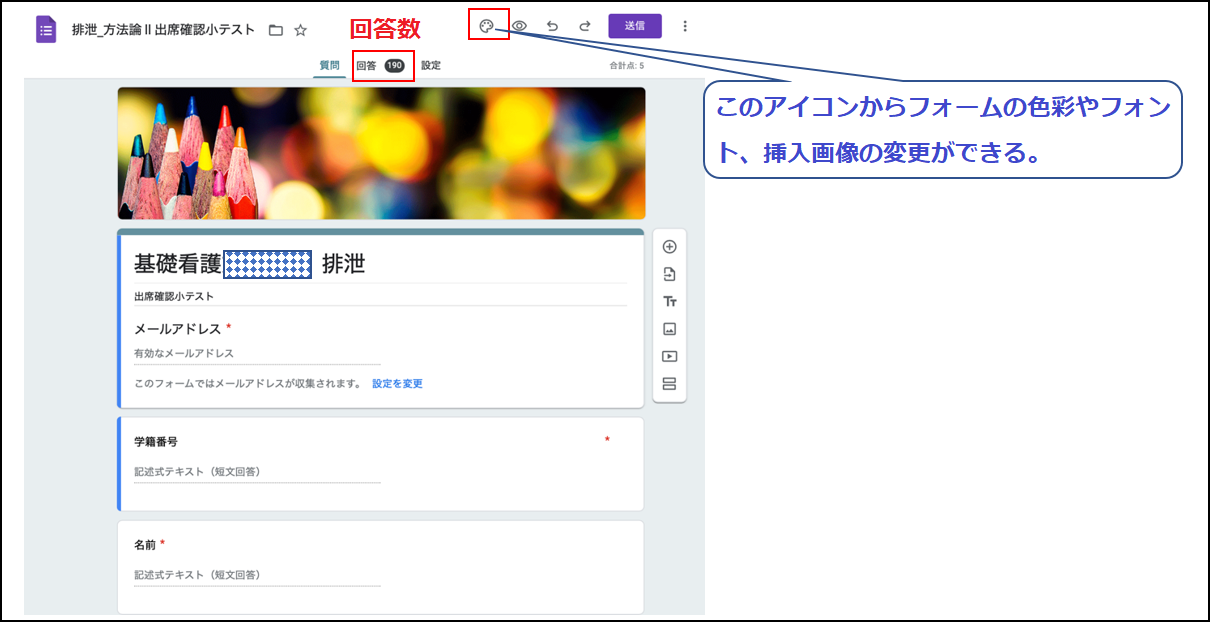Move form to folder icon
The image size is (1210, 622).
(x=276, y=30)
